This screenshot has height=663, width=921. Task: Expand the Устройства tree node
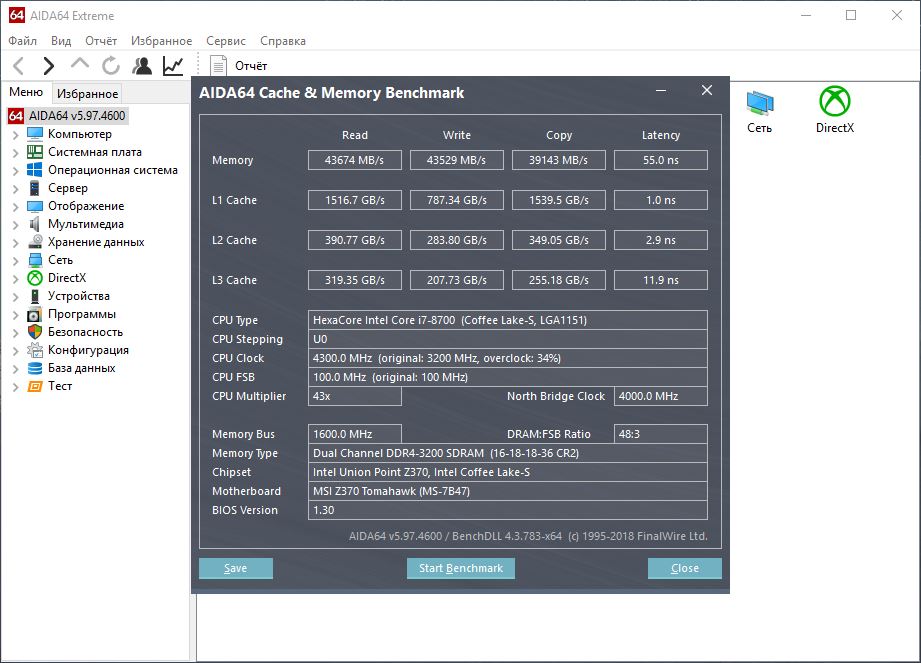coord(16,297)
